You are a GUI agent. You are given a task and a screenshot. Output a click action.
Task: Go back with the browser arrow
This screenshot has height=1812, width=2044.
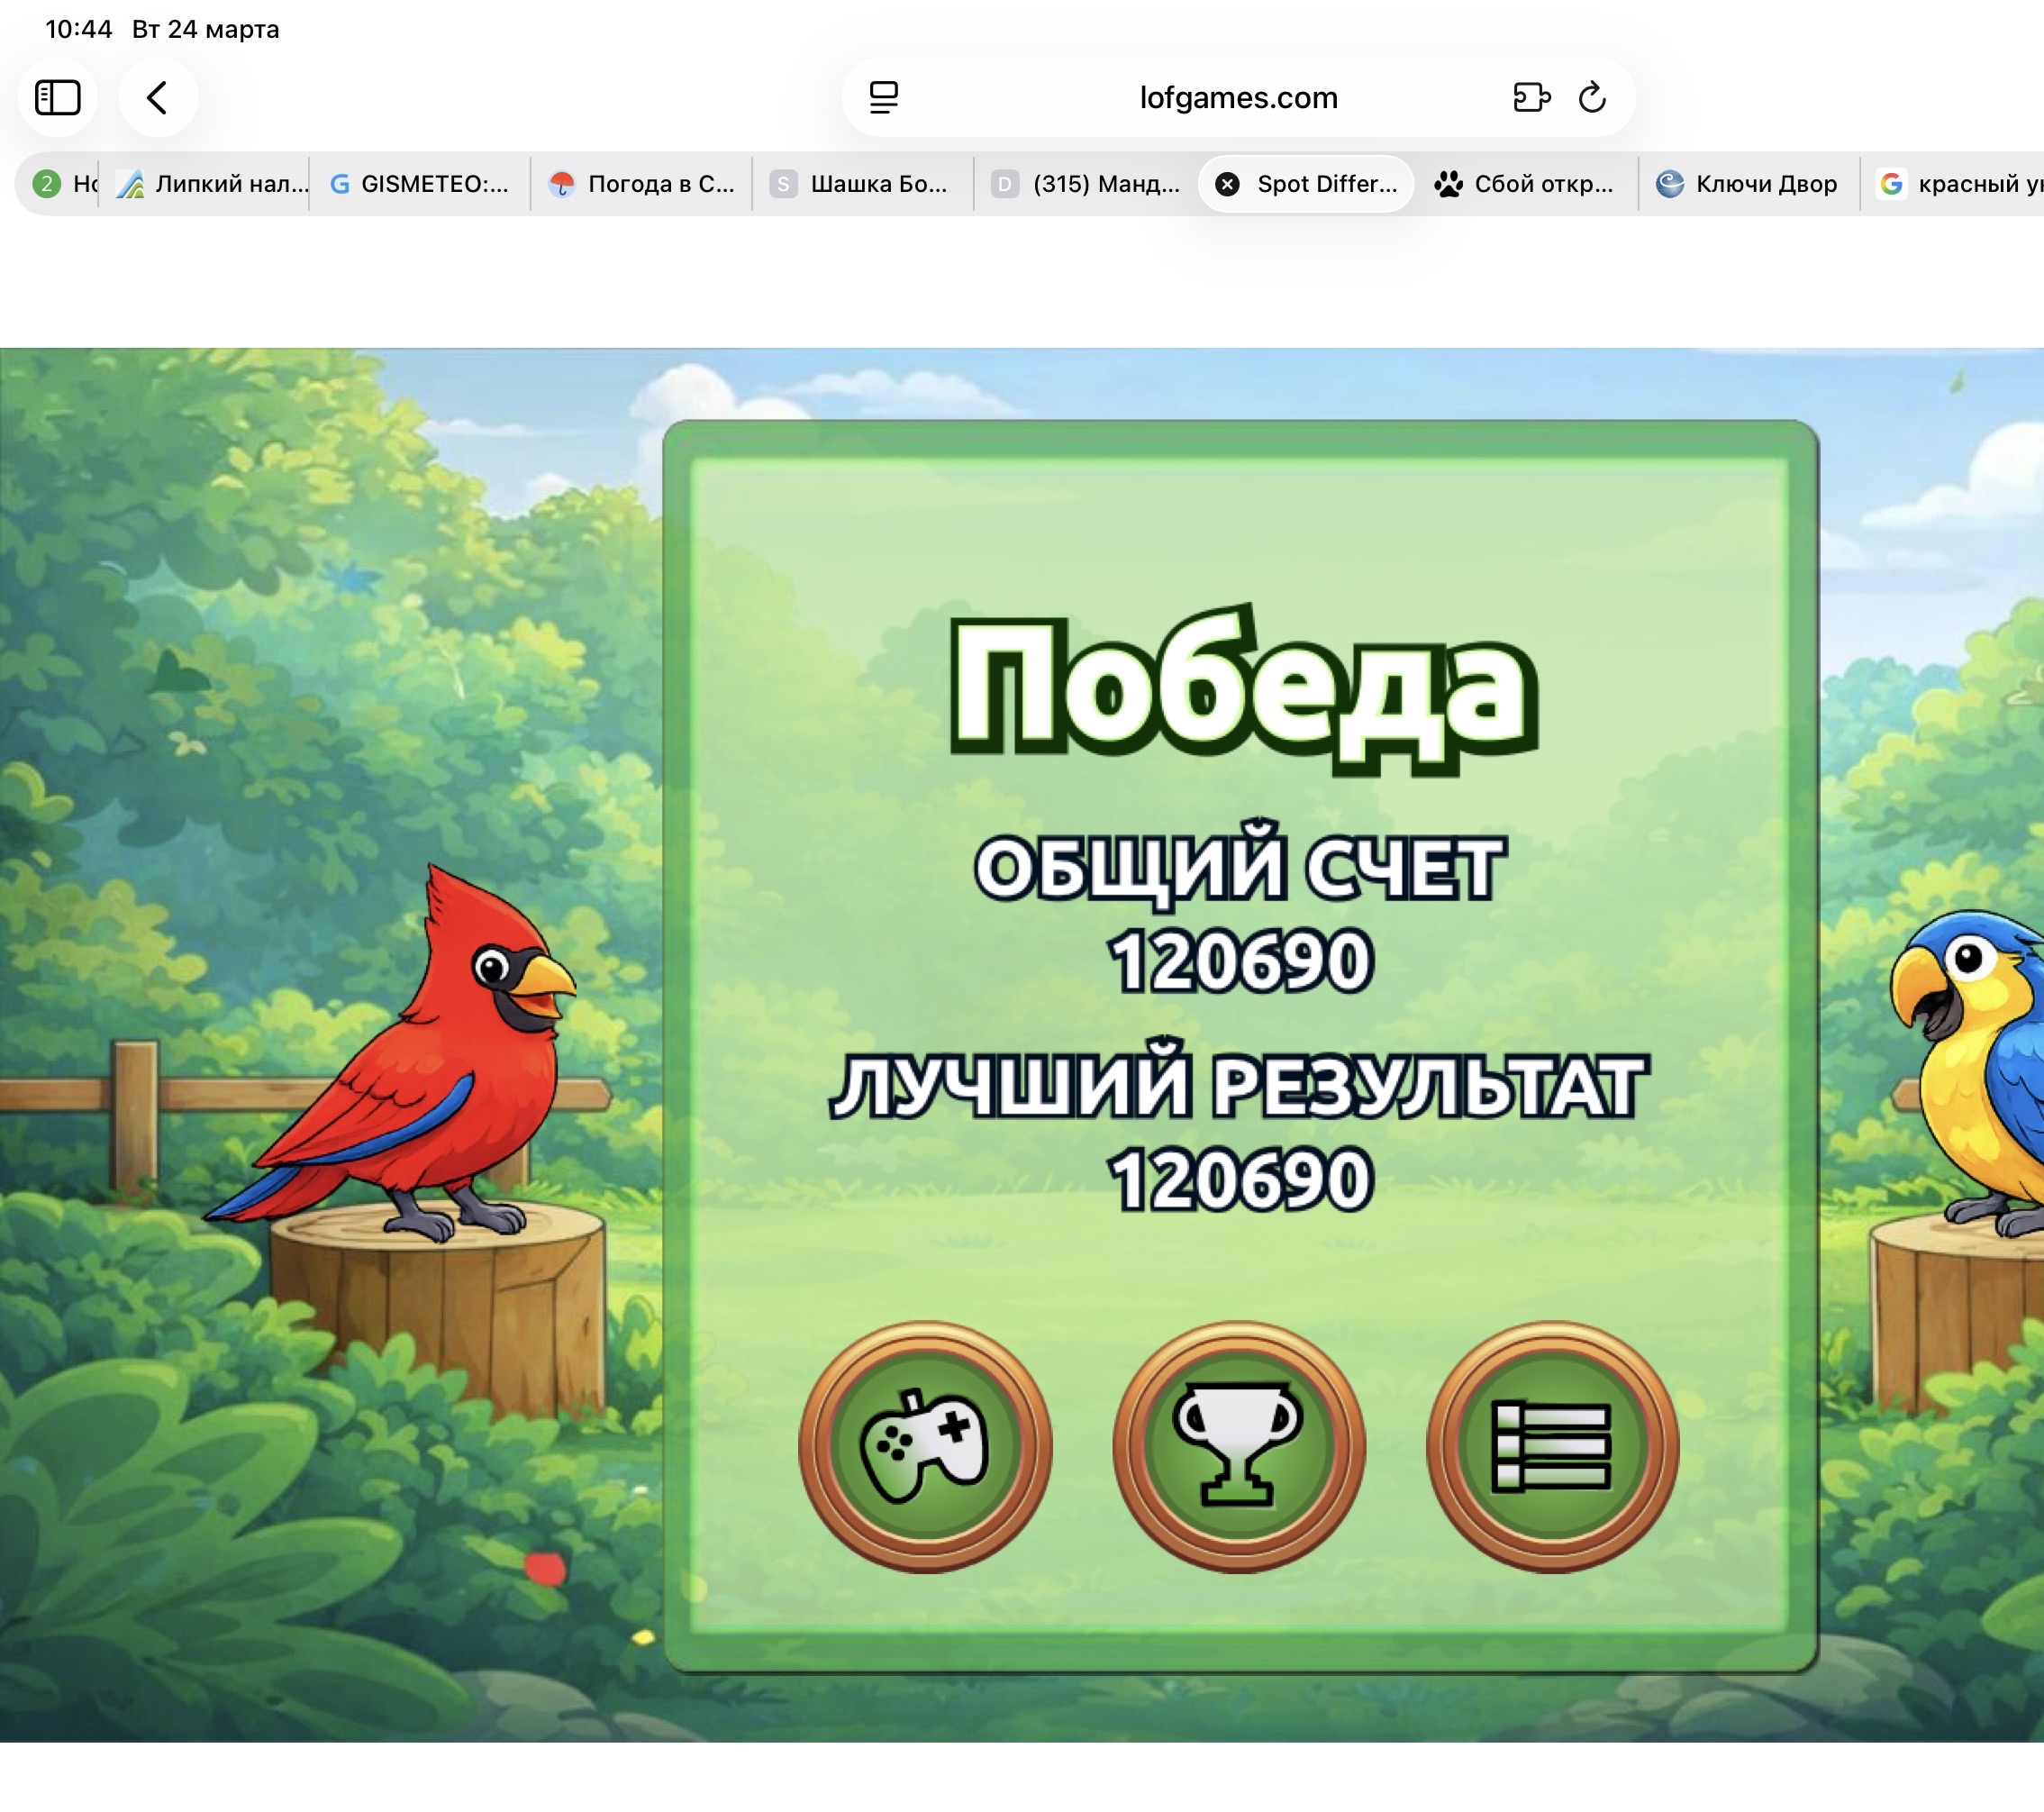pos(157,98)
